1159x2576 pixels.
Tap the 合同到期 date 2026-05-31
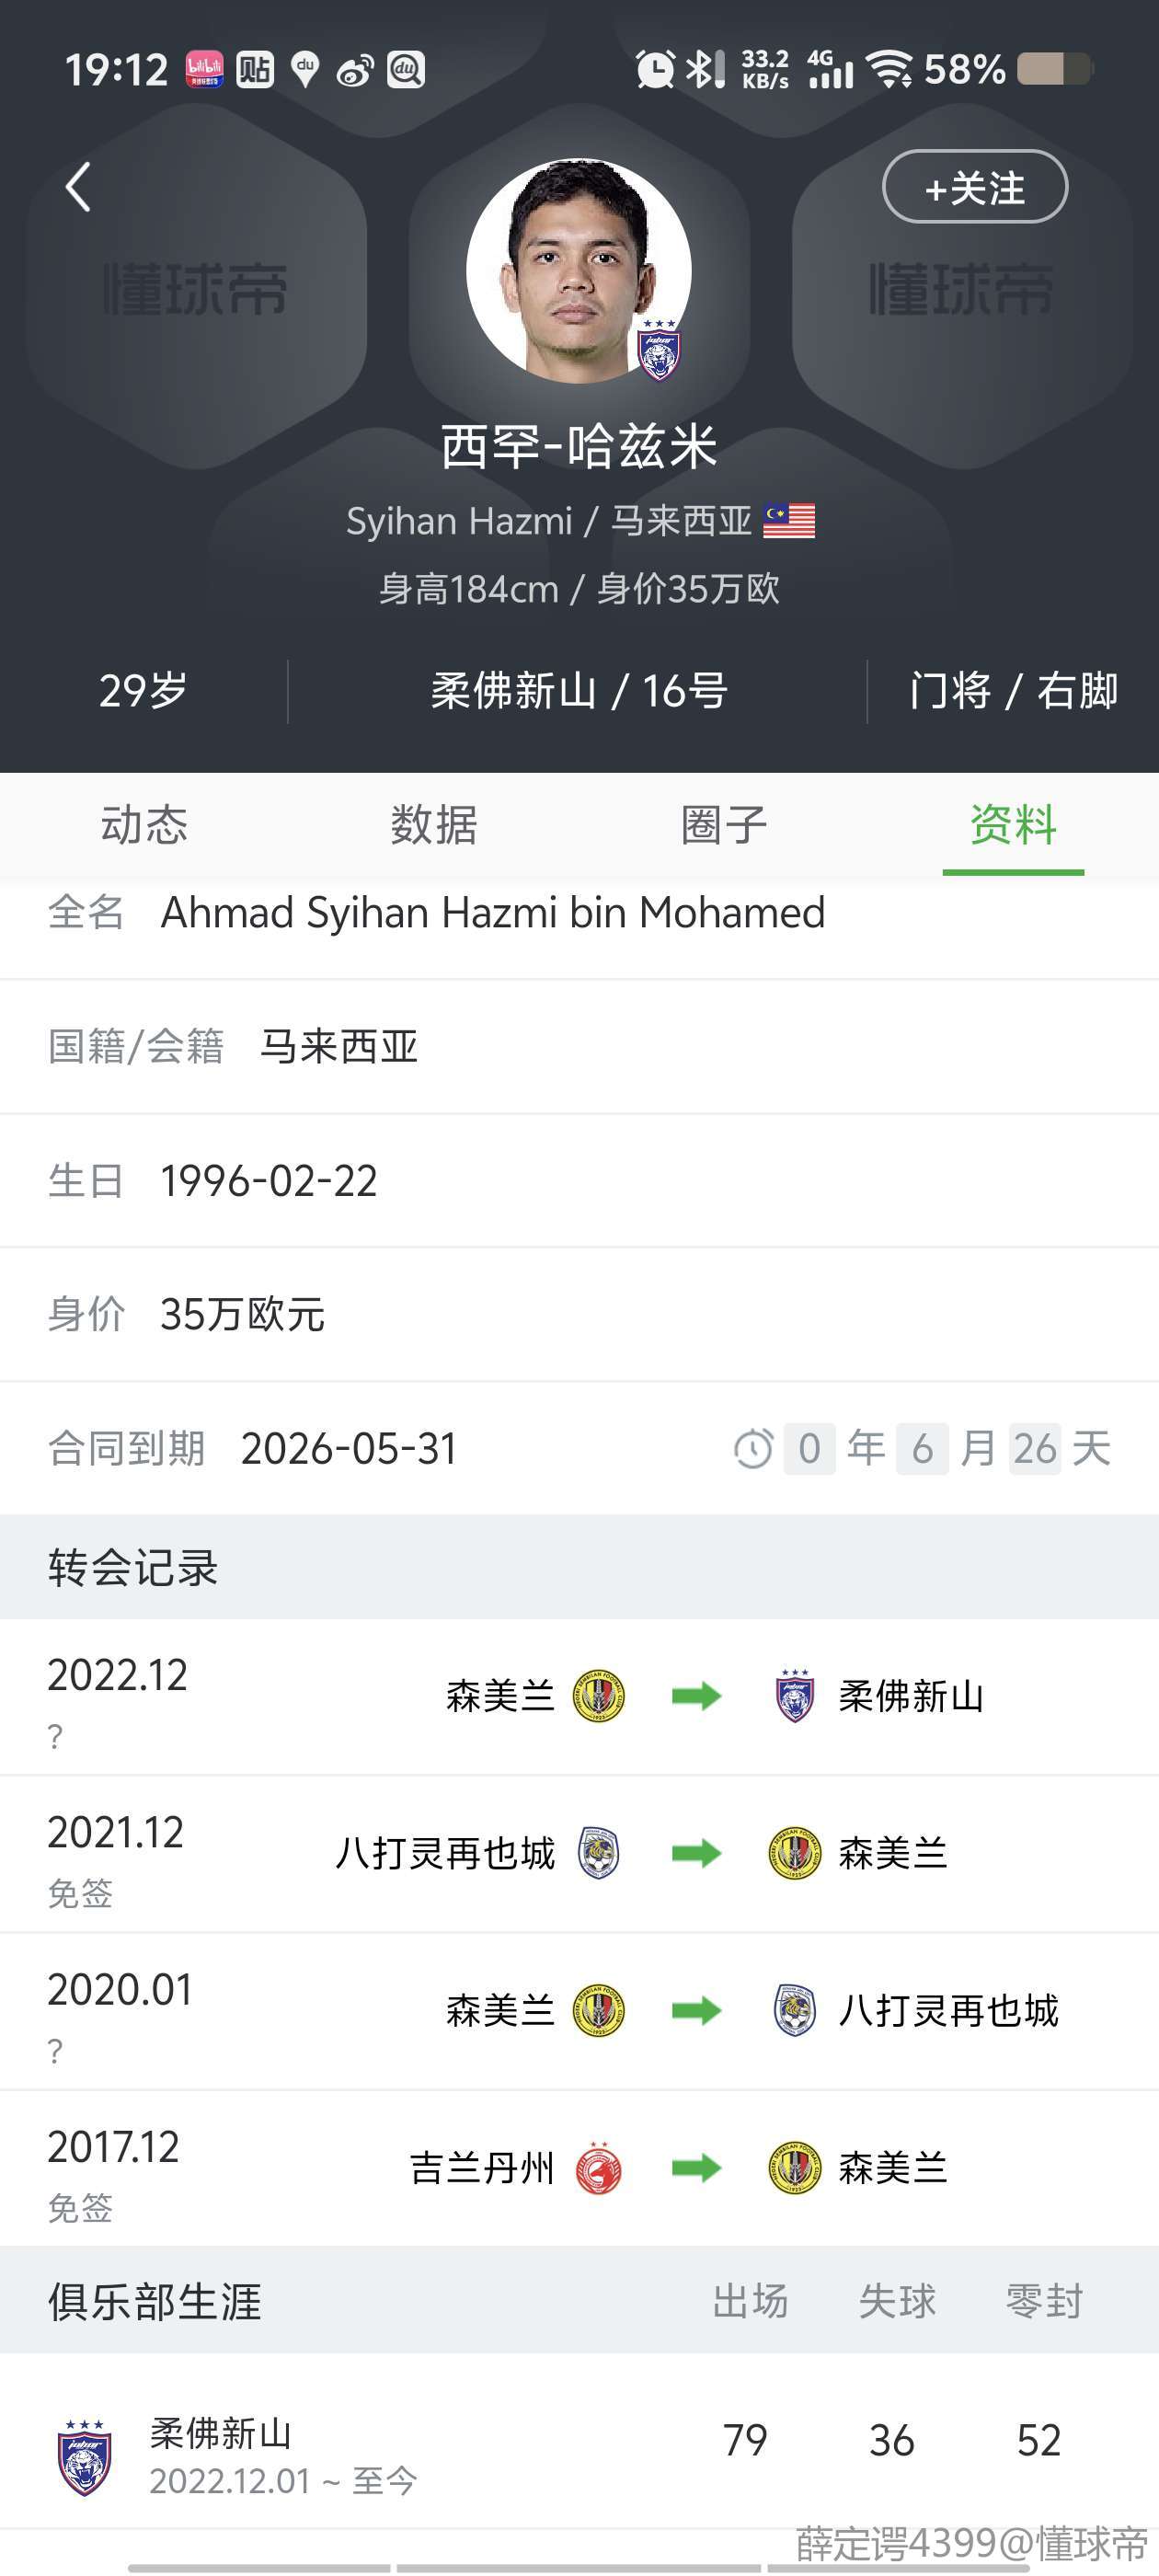click(348, 1449)
